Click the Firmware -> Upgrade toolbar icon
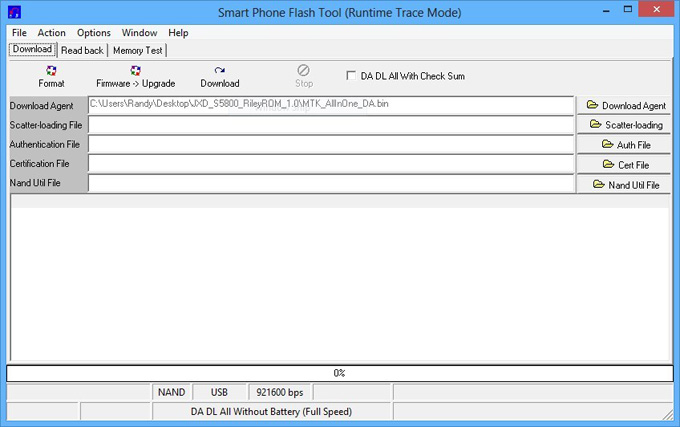The height and width of the screenshot is (427, 680). [136, 71]
